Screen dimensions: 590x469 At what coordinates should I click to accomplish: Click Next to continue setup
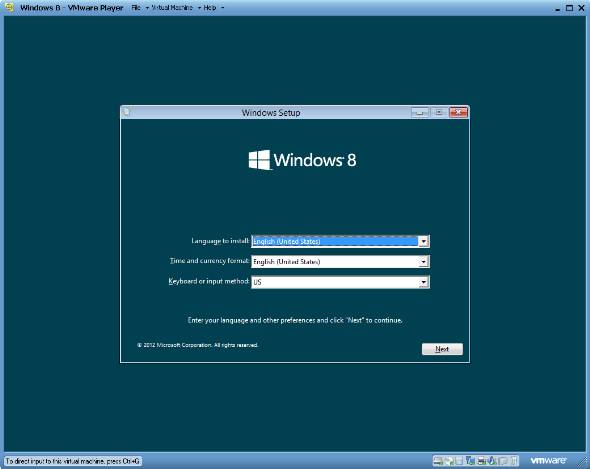442,349
